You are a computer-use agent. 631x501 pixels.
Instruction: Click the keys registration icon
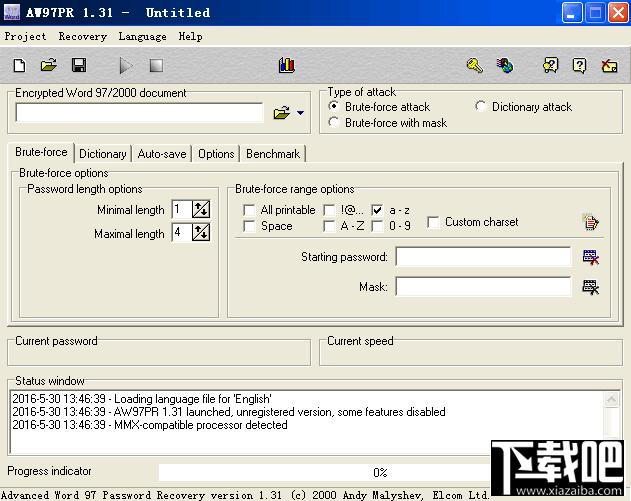tap(475, 66)
